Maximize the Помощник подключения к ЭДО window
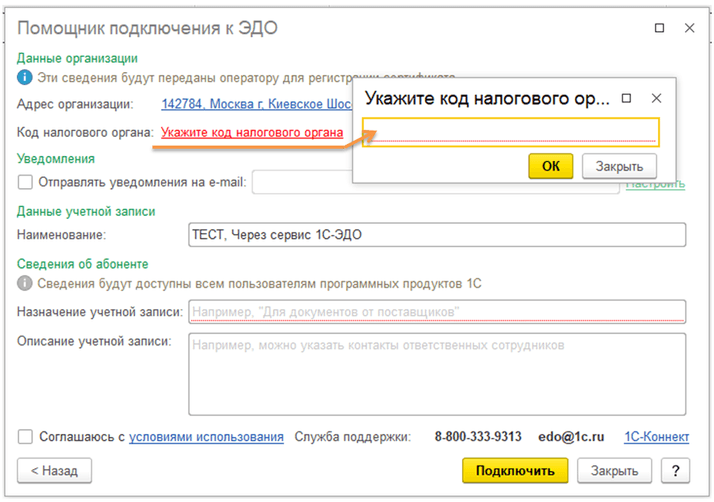 click(658, 28)
